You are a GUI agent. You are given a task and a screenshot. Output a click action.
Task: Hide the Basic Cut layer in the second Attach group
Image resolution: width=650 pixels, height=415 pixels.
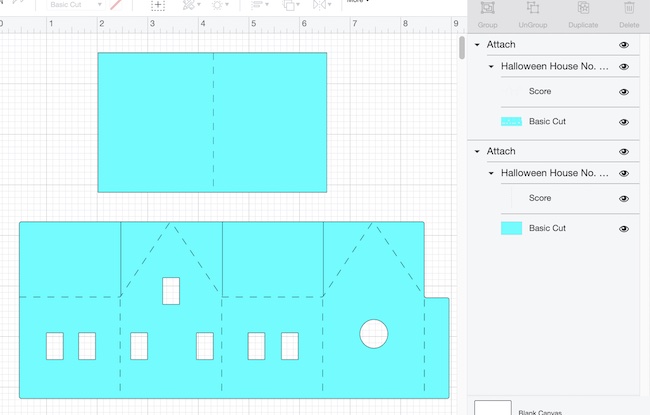click(x=623, y=229)
